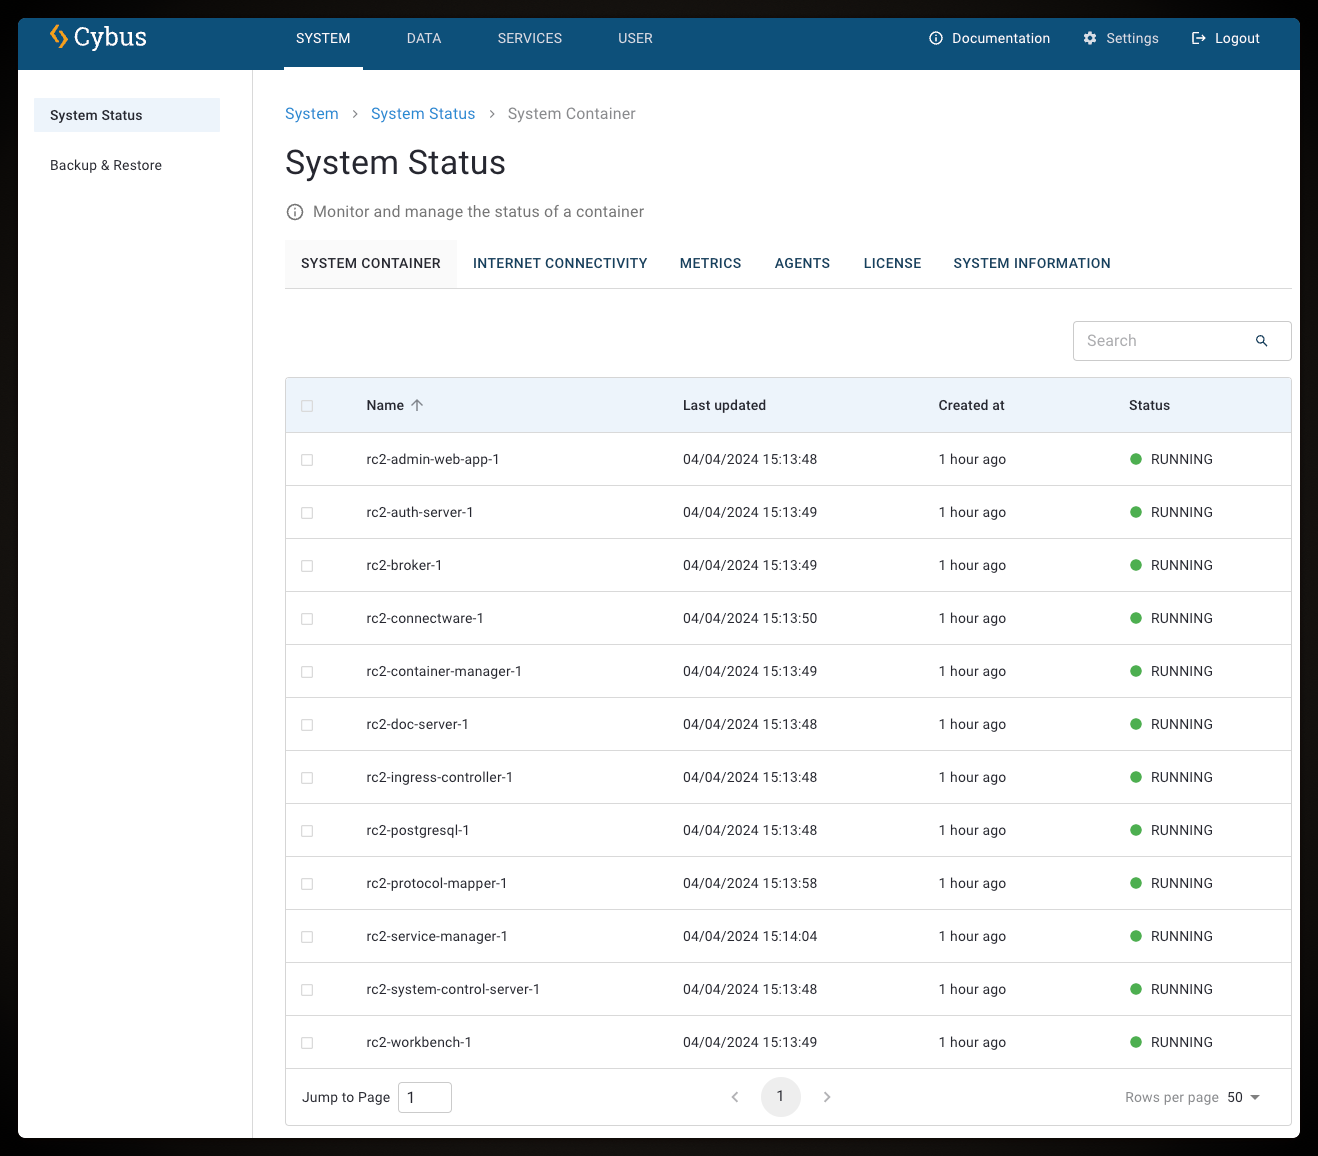Click the Logout icon

point(1198,38)
